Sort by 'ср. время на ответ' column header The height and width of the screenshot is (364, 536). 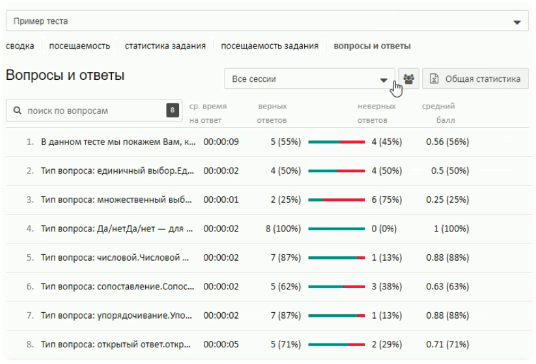[x=208, y=113]
